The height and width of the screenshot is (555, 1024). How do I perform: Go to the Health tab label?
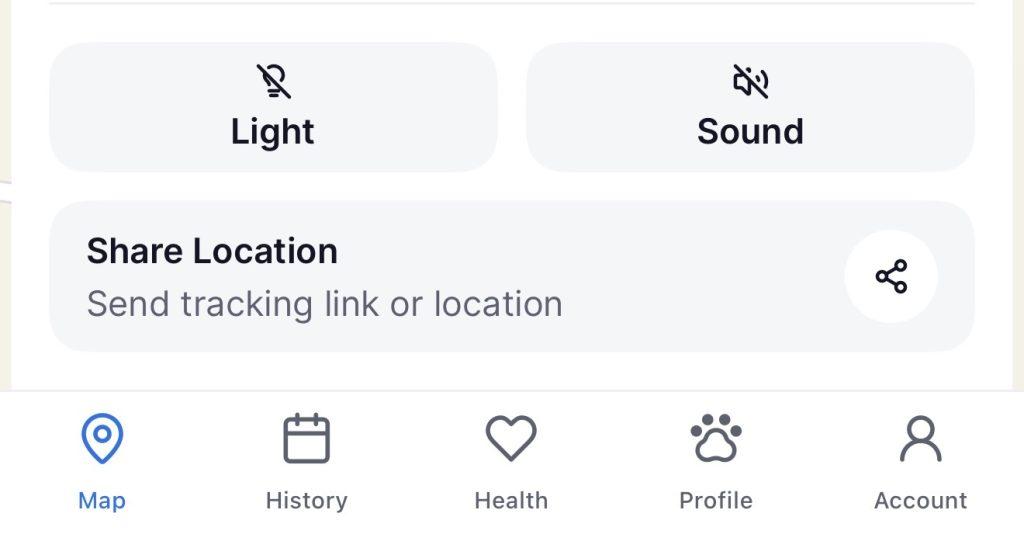(x=511, y=501)
